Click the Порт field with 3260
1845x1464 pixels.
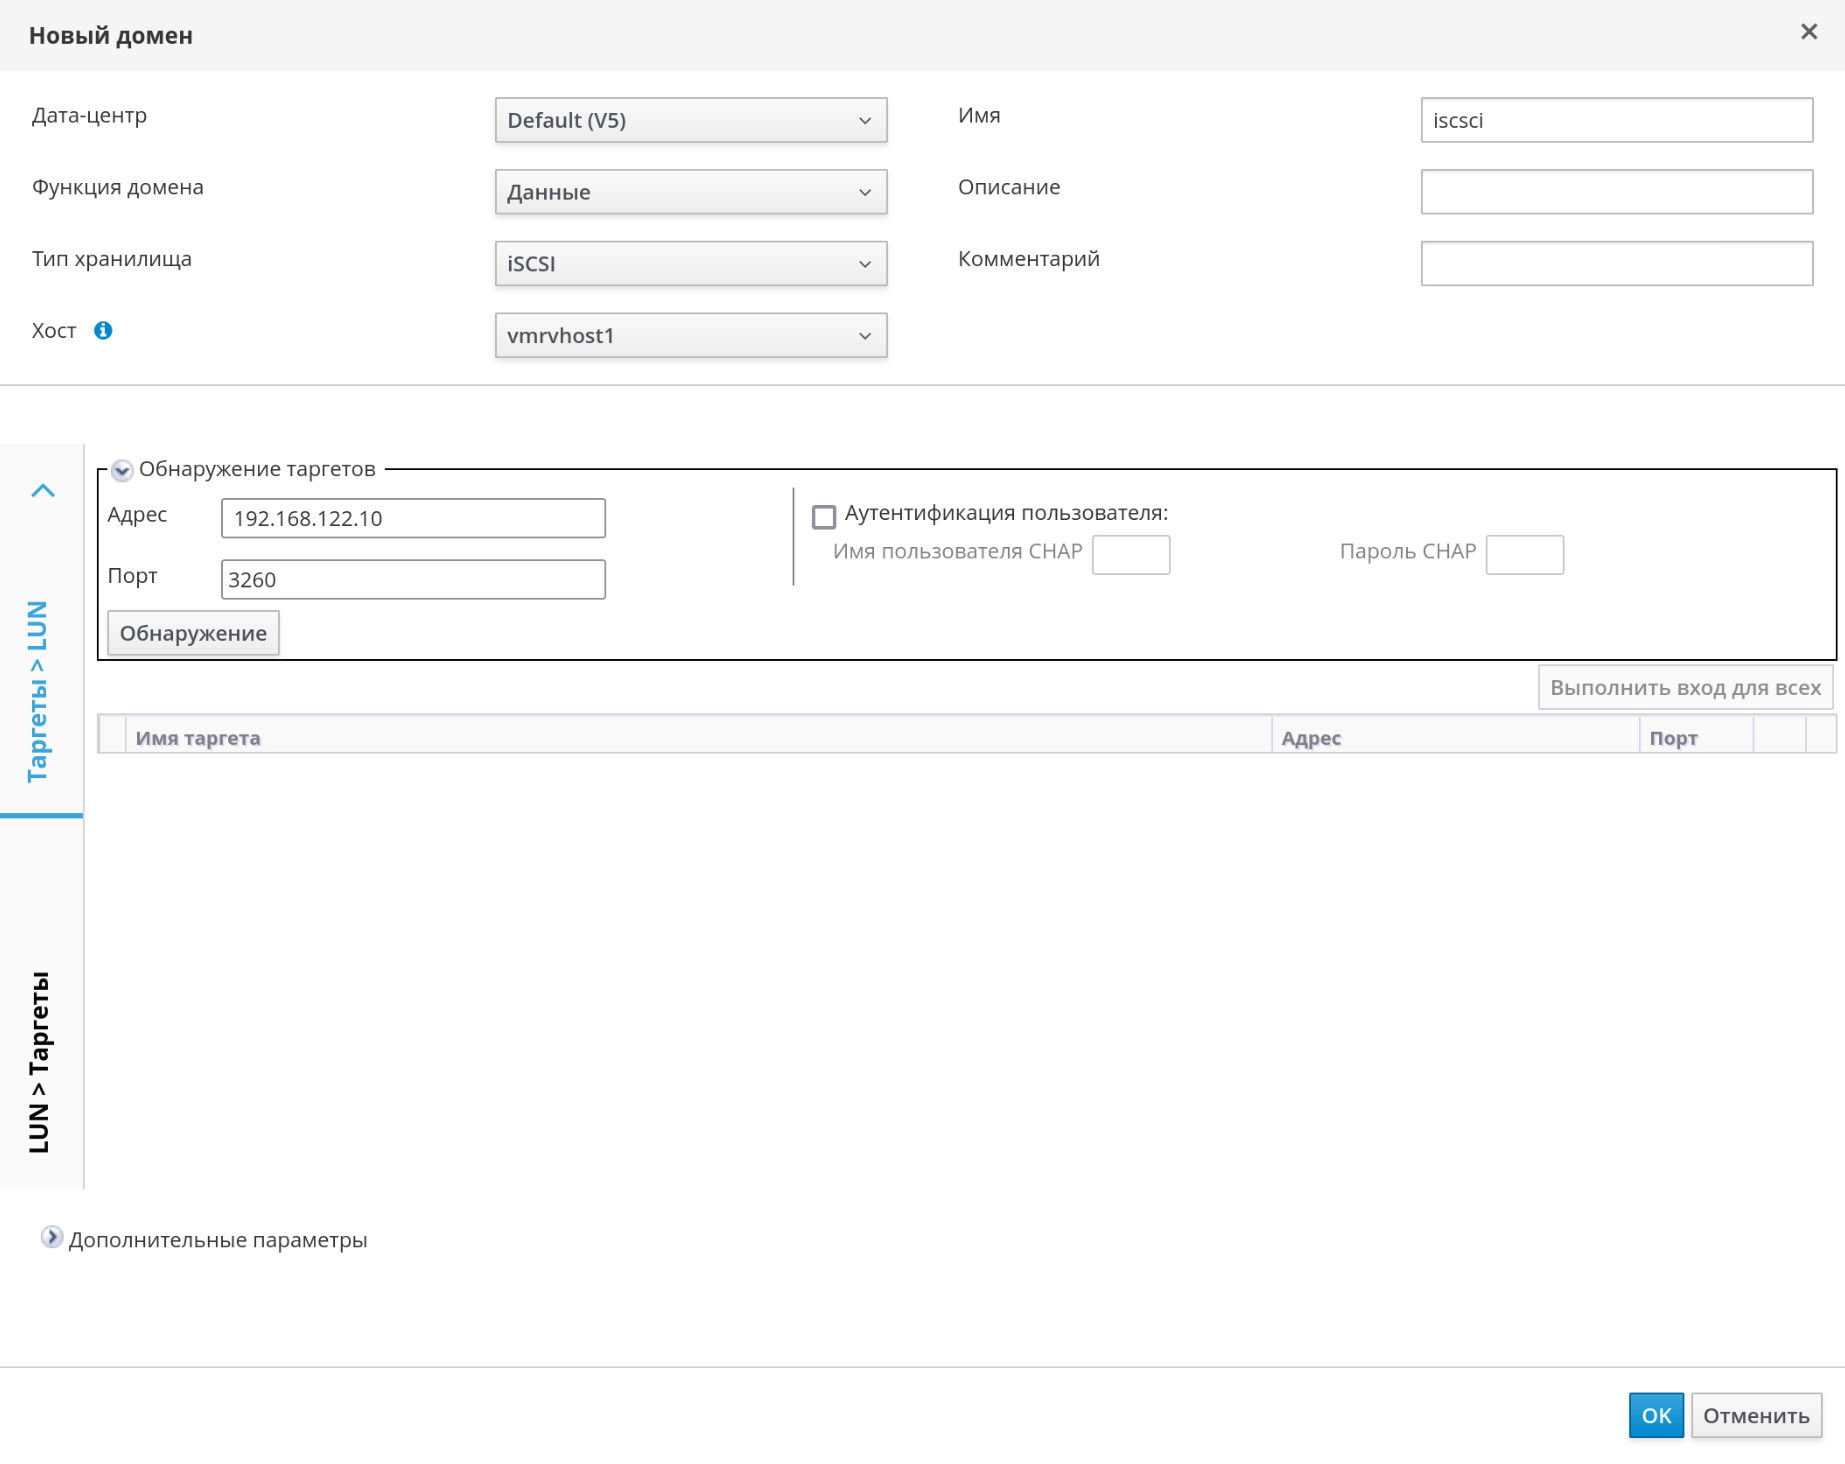[x=413, y=580]
